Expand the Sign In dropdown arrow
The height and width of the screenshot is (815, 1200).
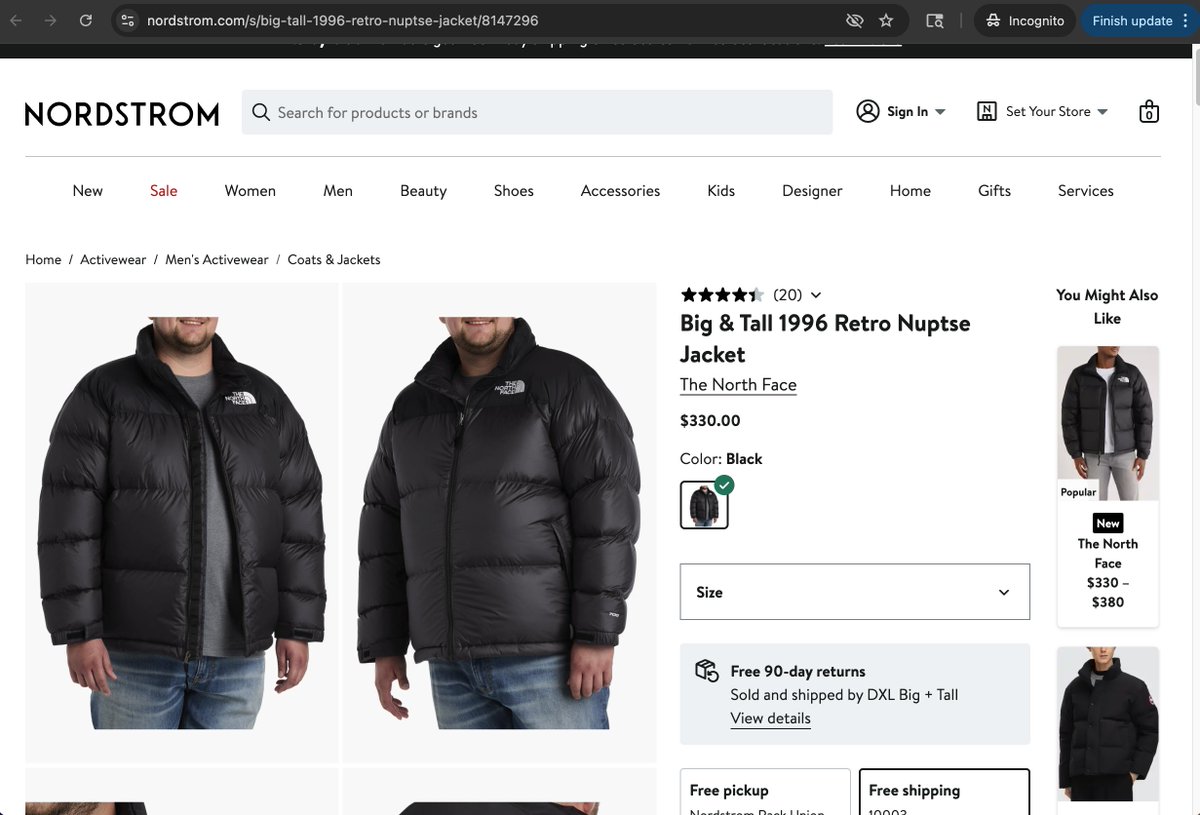(940, 112)
